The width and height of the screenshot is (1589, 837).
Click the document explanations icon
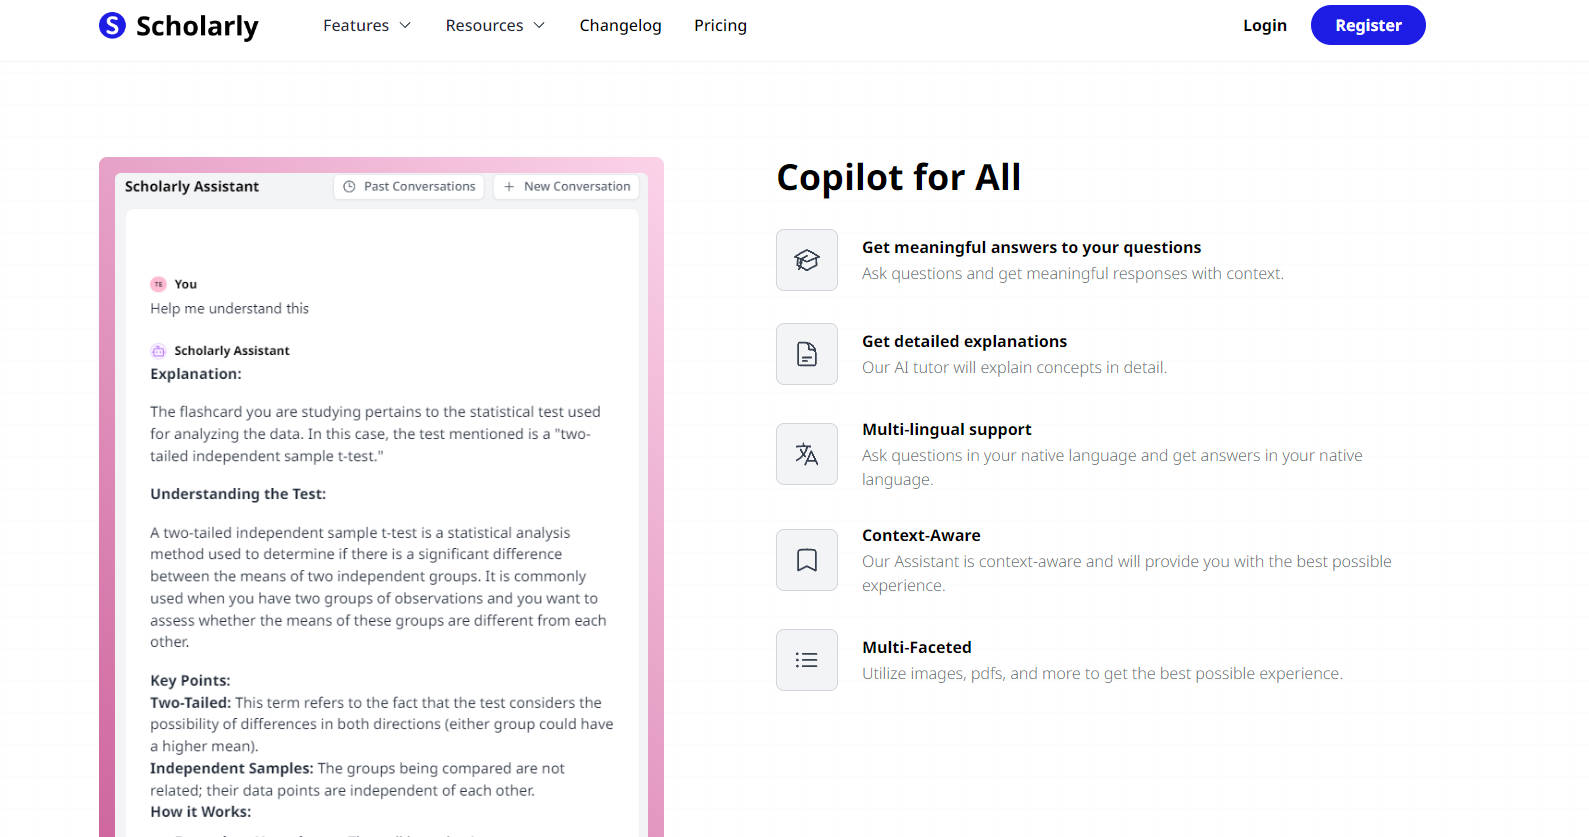point(806,354)
